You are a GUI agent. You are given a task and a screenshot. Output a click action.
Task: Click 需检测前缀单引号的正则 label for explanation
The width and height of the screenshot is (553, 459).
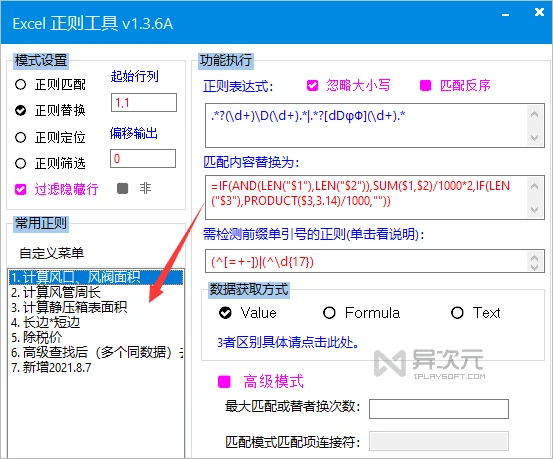point(314,234)
